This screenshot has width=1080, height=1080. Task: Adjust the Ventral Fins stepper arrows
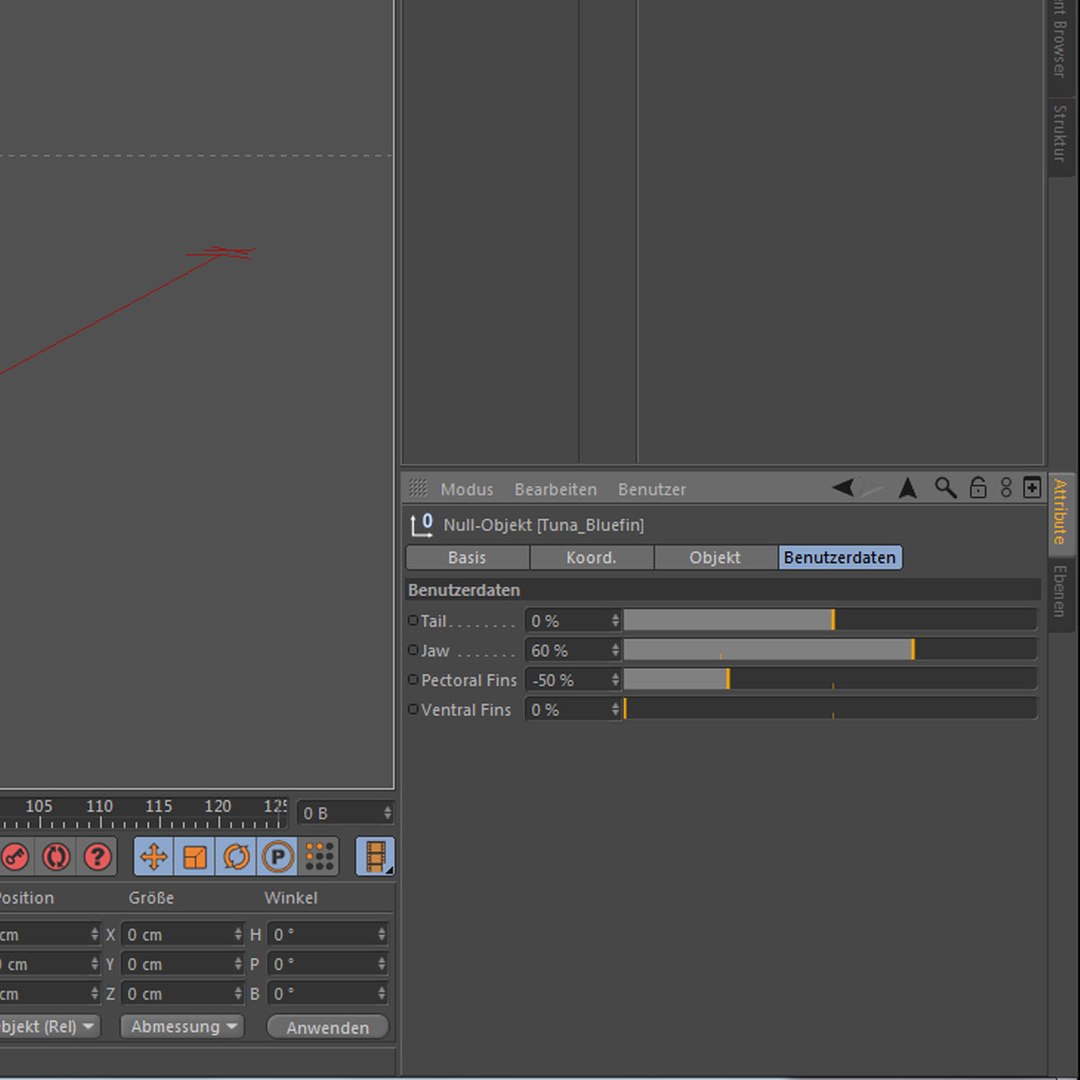(615, 709)
